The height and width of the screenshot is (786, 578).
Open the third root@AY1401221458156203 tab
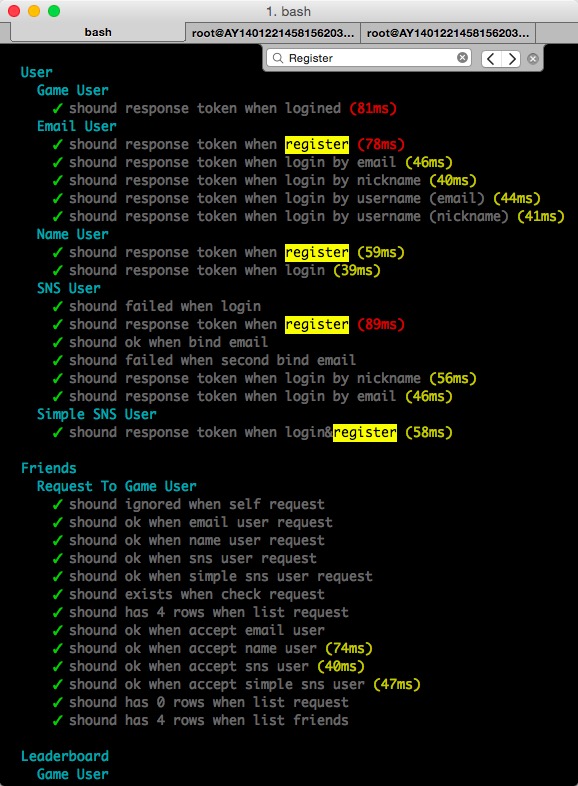[448, 33]
